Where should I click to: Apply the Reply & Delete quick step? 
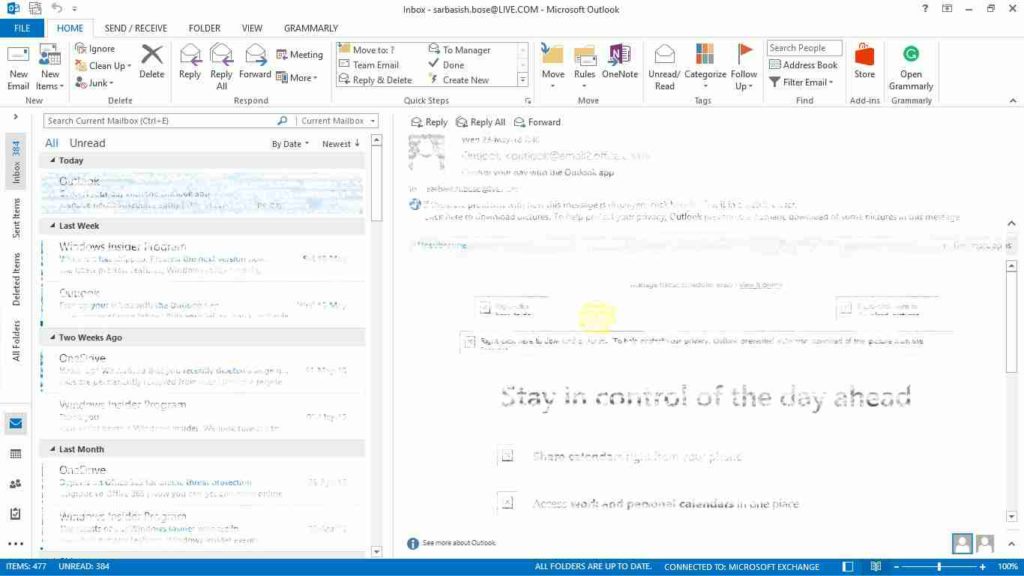coord(376,80)
